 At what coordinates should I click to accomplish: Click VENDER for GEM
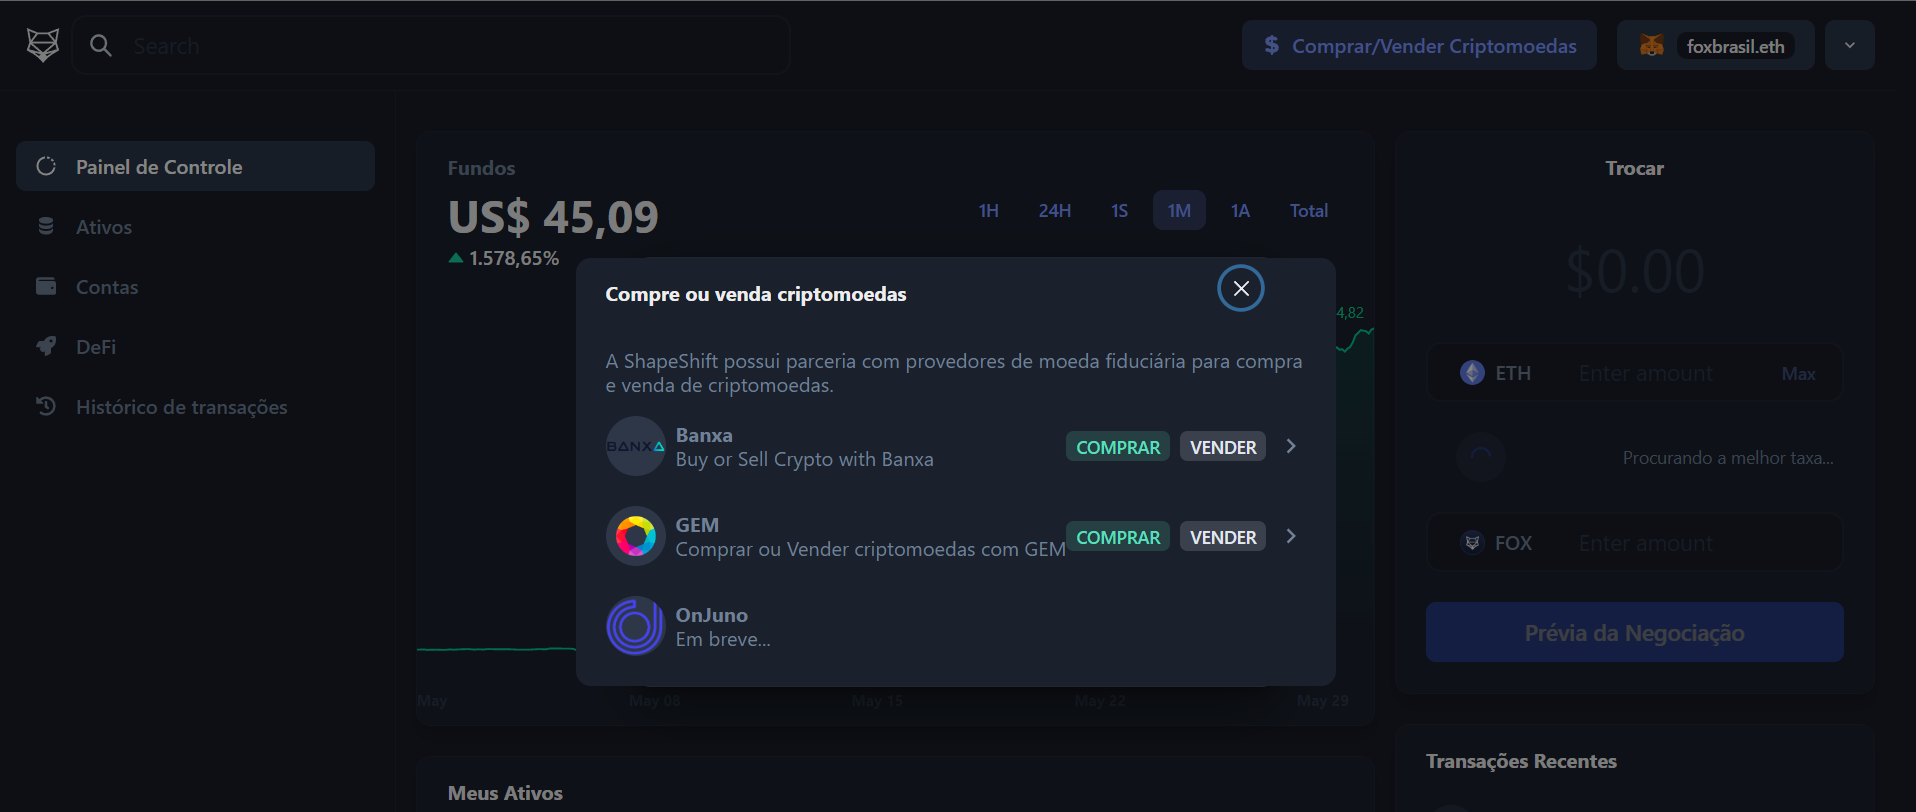click(1222, 537)
